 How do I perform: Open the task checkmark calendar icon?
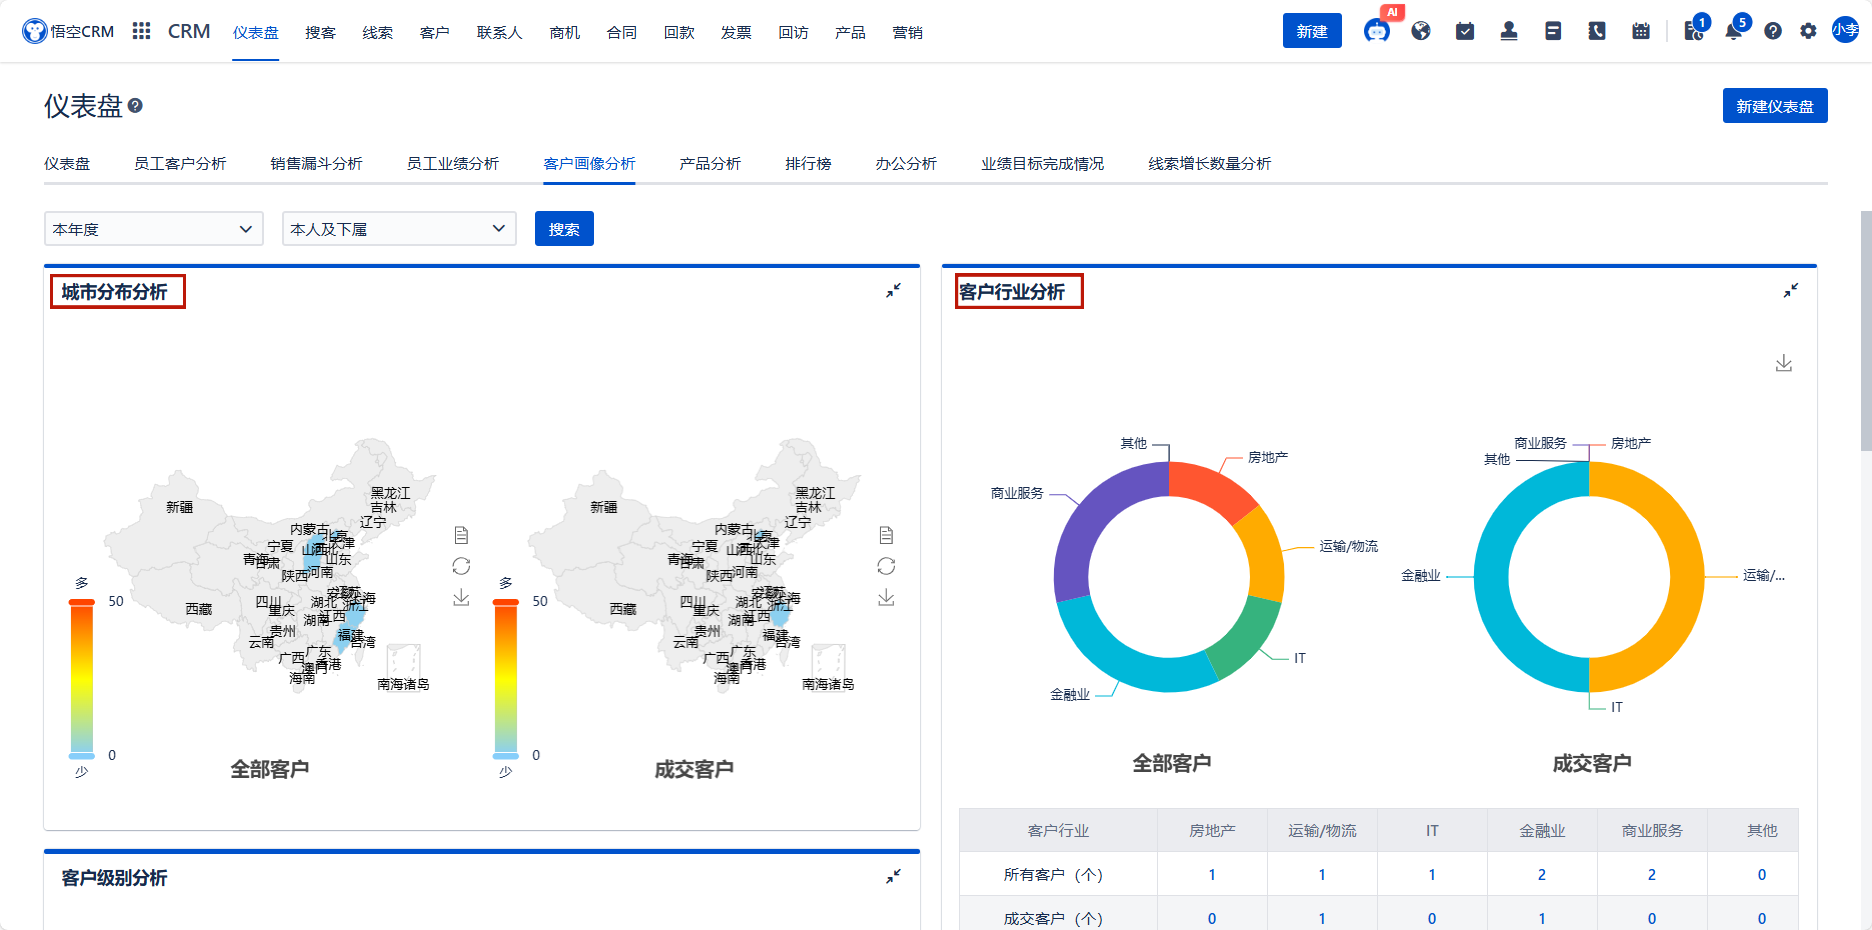pyautogui.click(x=1465, y=31)
